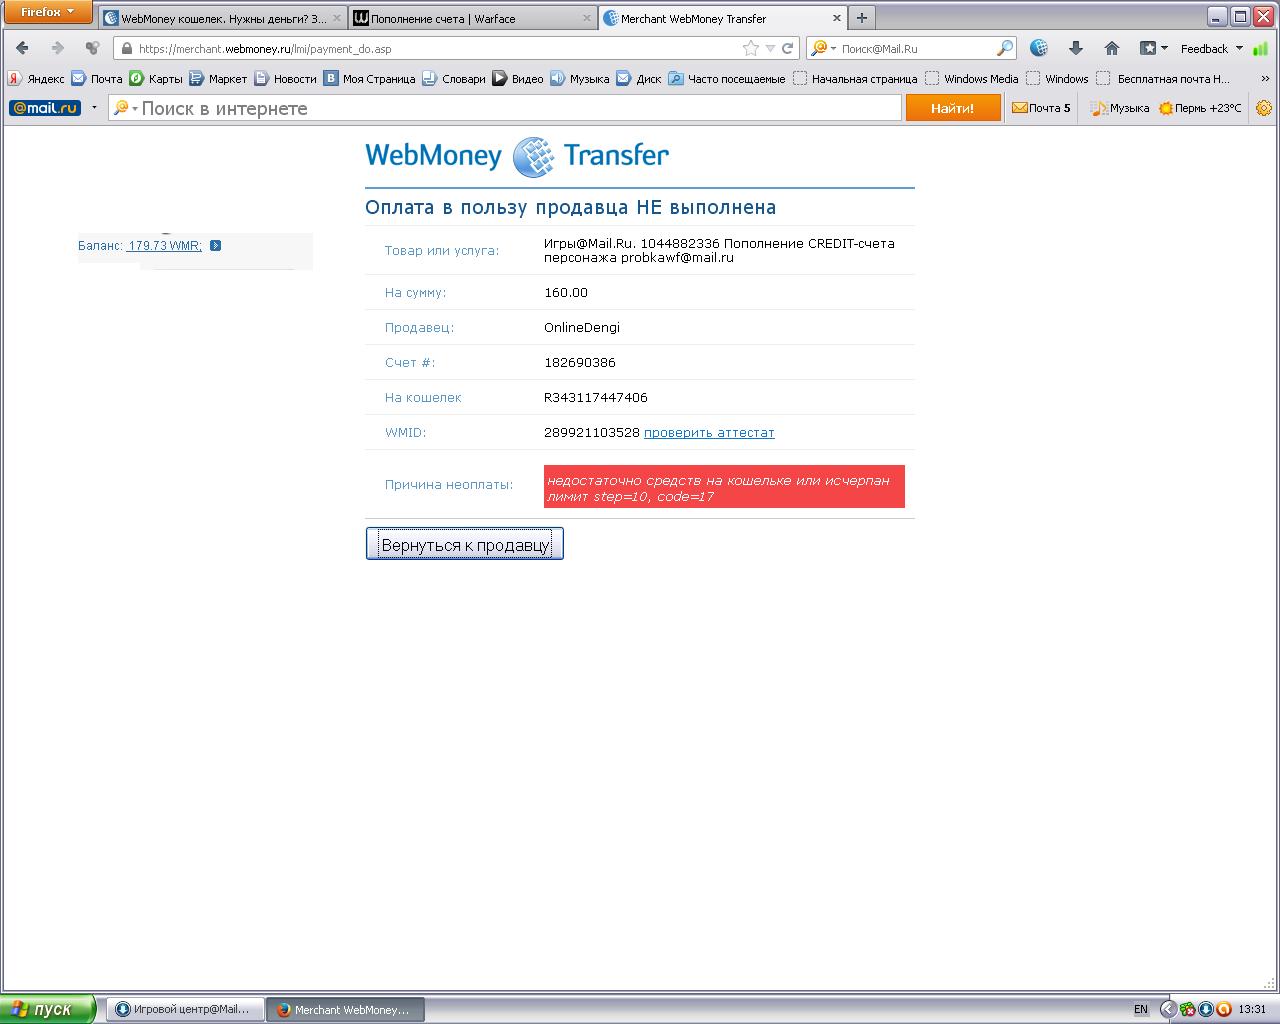1280x1024 pixels.
Task: Open the URL history dropdown arrow
Action: [x=769, y=48]
